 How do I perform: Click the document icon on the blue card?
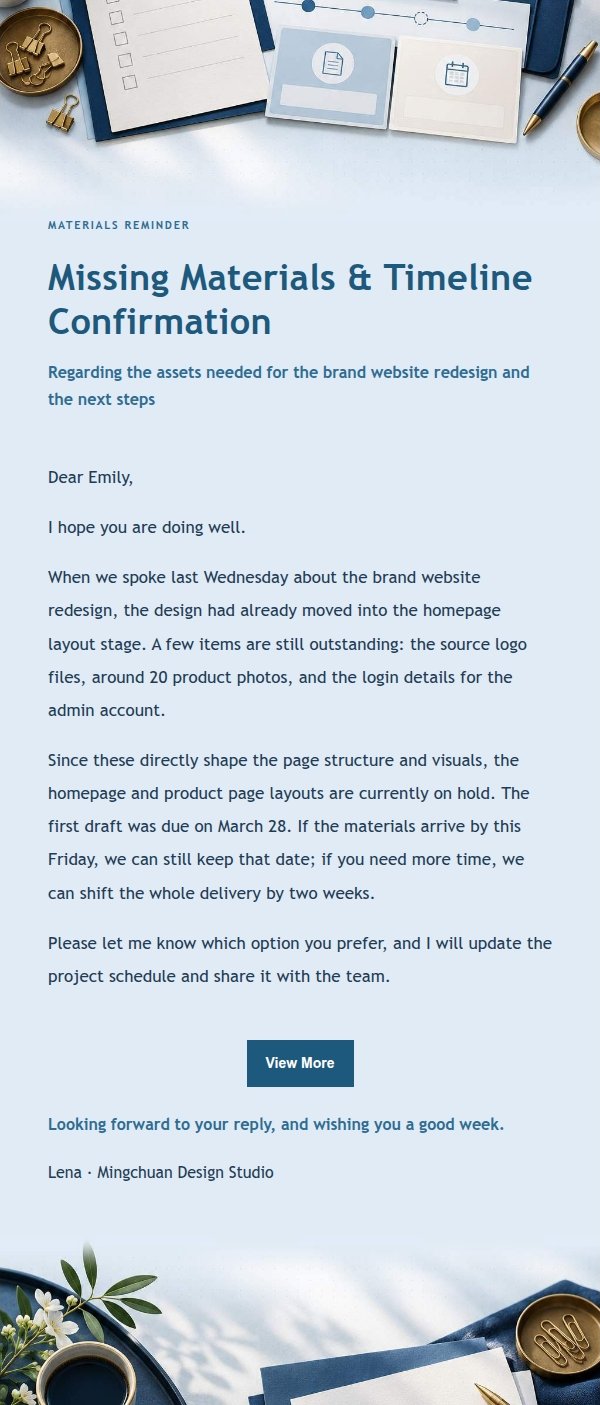[333, 63]
